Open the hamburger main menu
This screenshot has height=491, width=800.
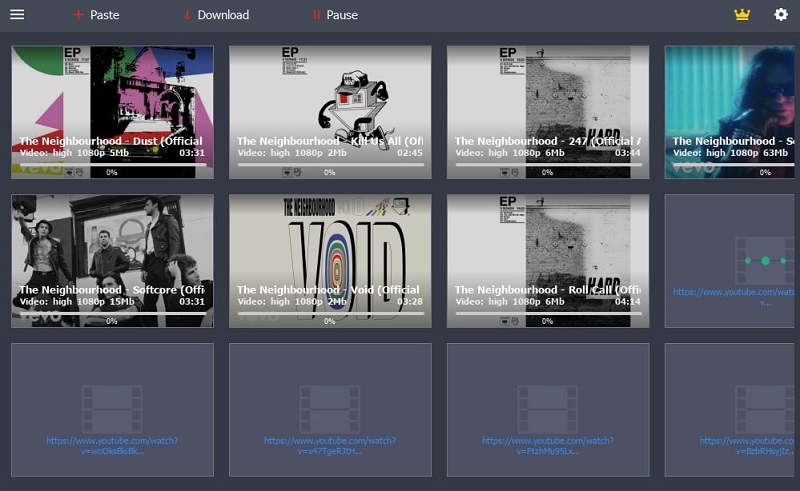[17, 14]
